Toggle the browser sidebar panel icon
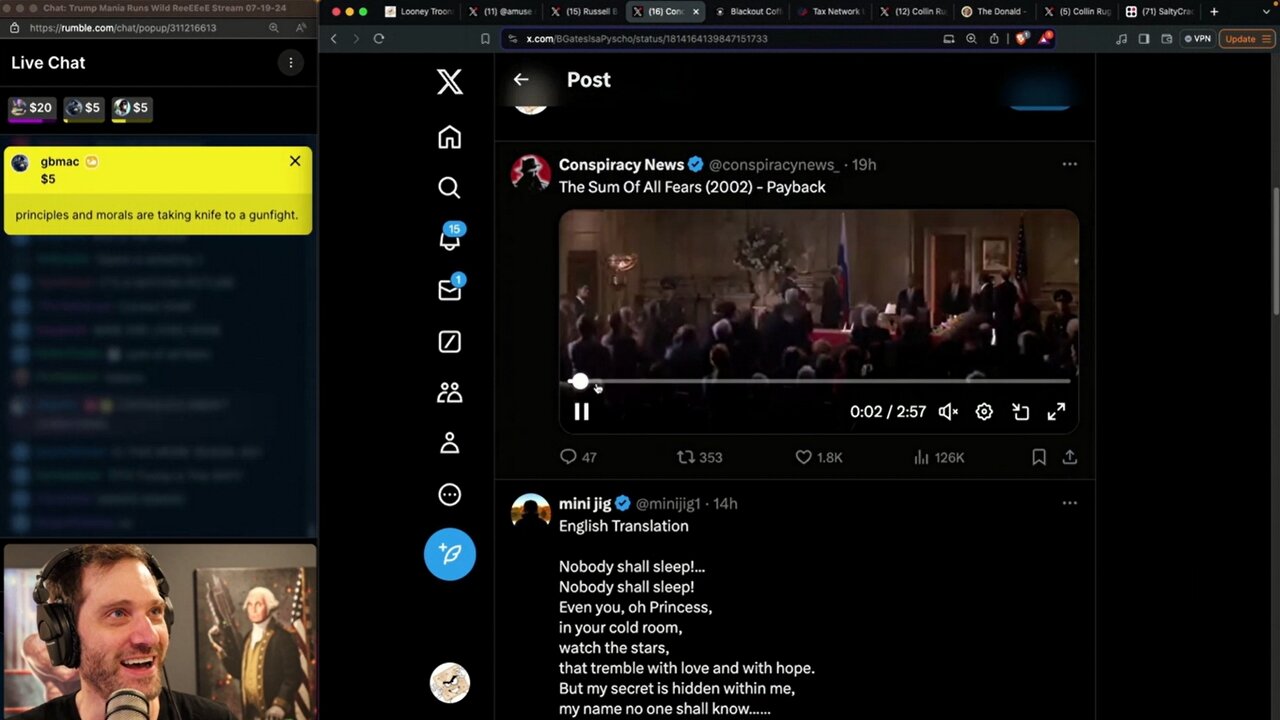Screen dimensions: 1280x720 (x=1144, y=39)
